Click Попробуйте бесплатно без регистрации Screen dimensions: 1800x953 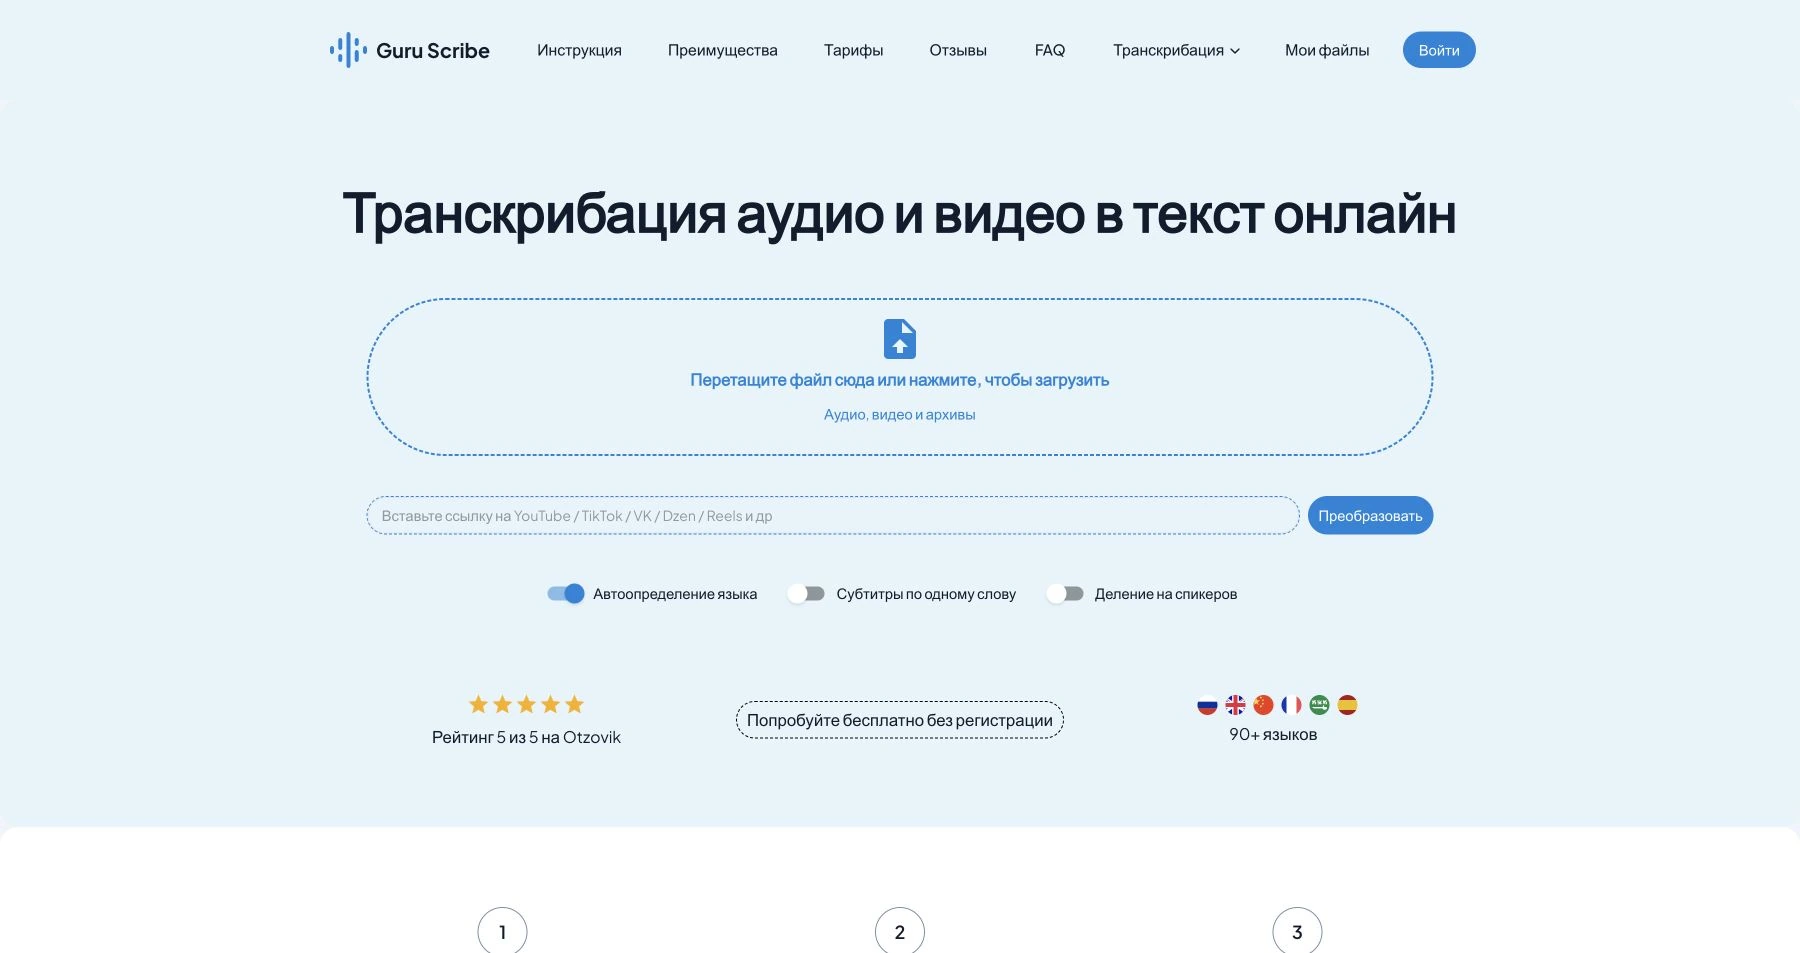click(x=900, y=720)
